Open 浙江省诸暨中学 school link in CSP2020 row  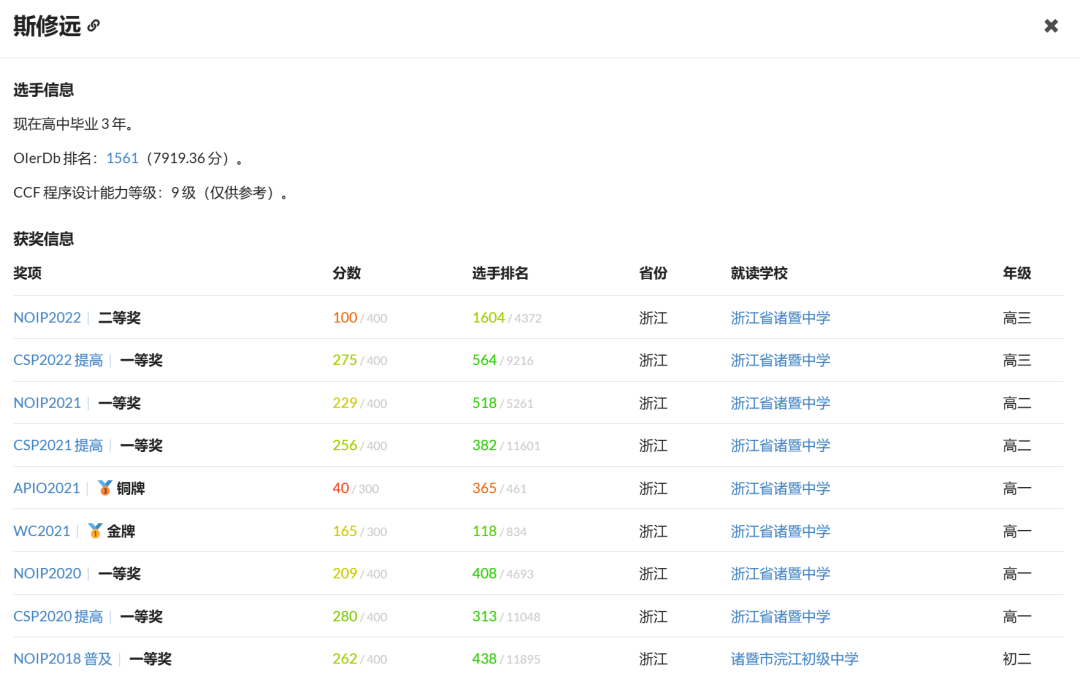(x=780, y=616)
